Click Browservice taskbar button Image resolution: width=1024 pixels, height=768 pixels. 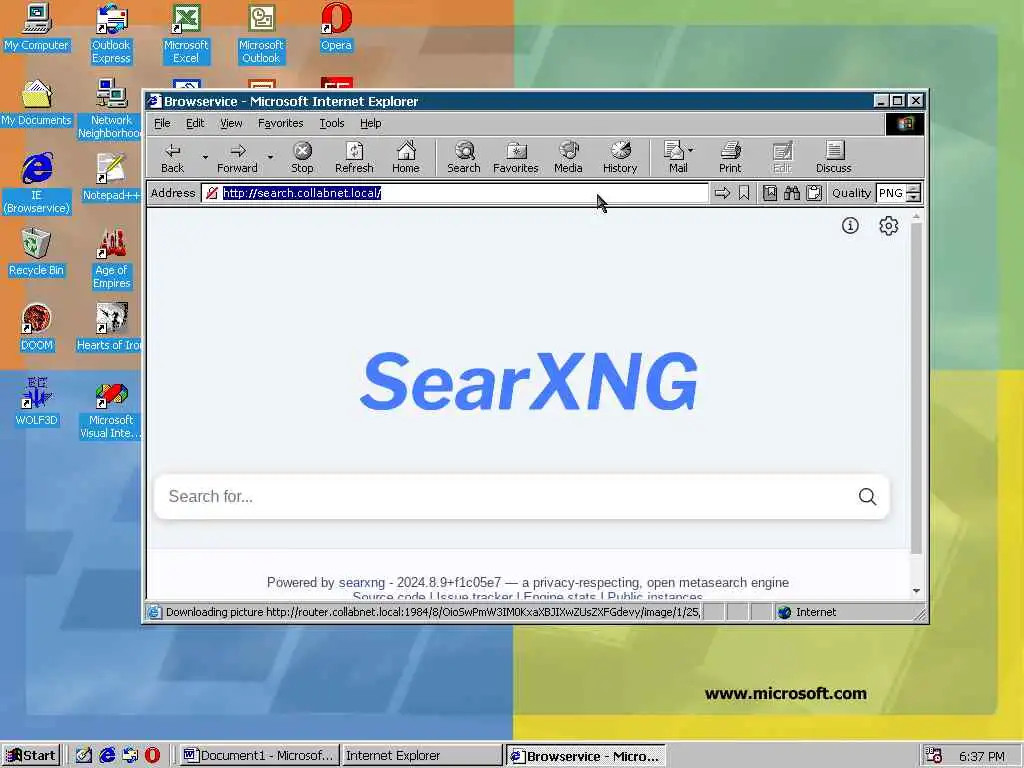(586, 756)
